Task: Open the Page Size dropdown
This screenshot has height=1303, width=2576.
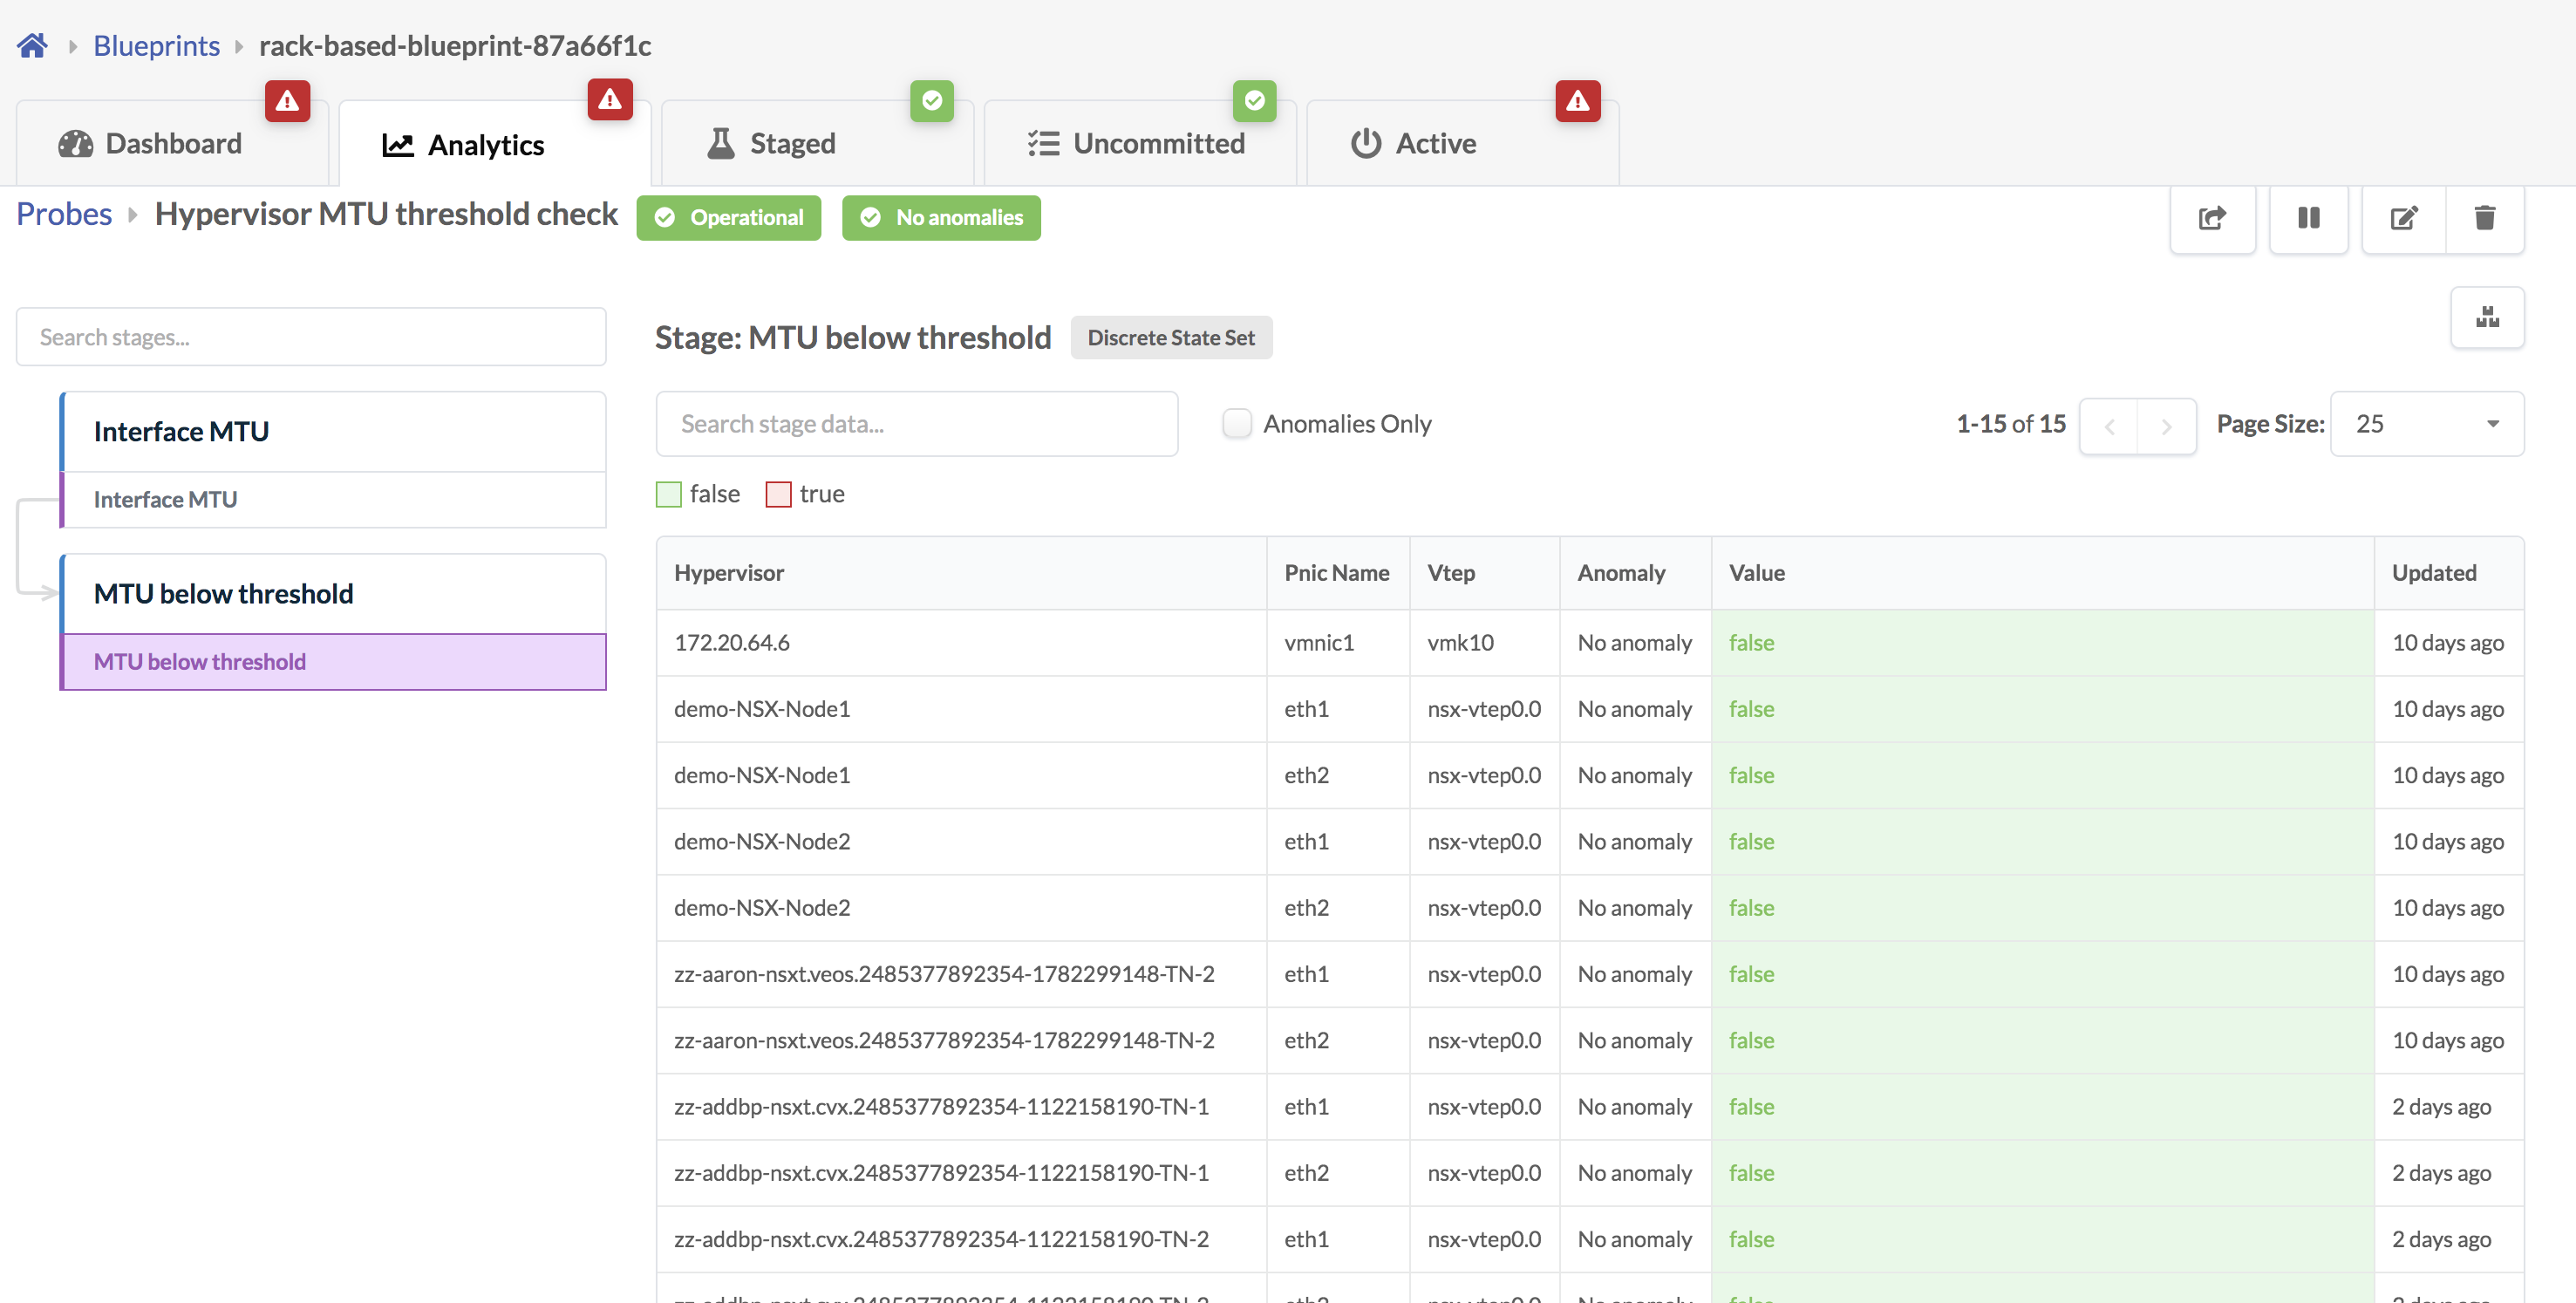Action: pyautogui.click(x=2426, y=424)
